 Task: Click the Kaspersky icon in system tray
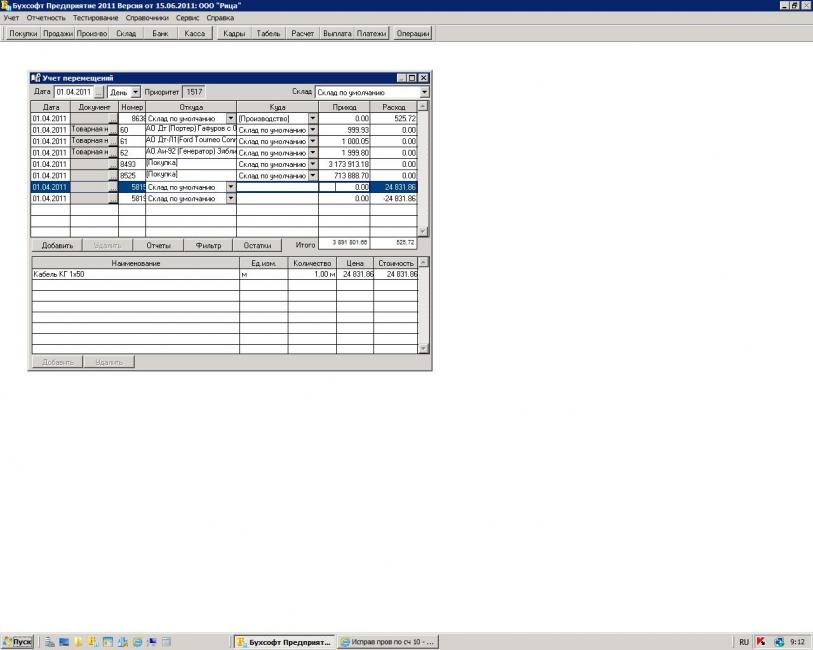(x=760, y=641)
